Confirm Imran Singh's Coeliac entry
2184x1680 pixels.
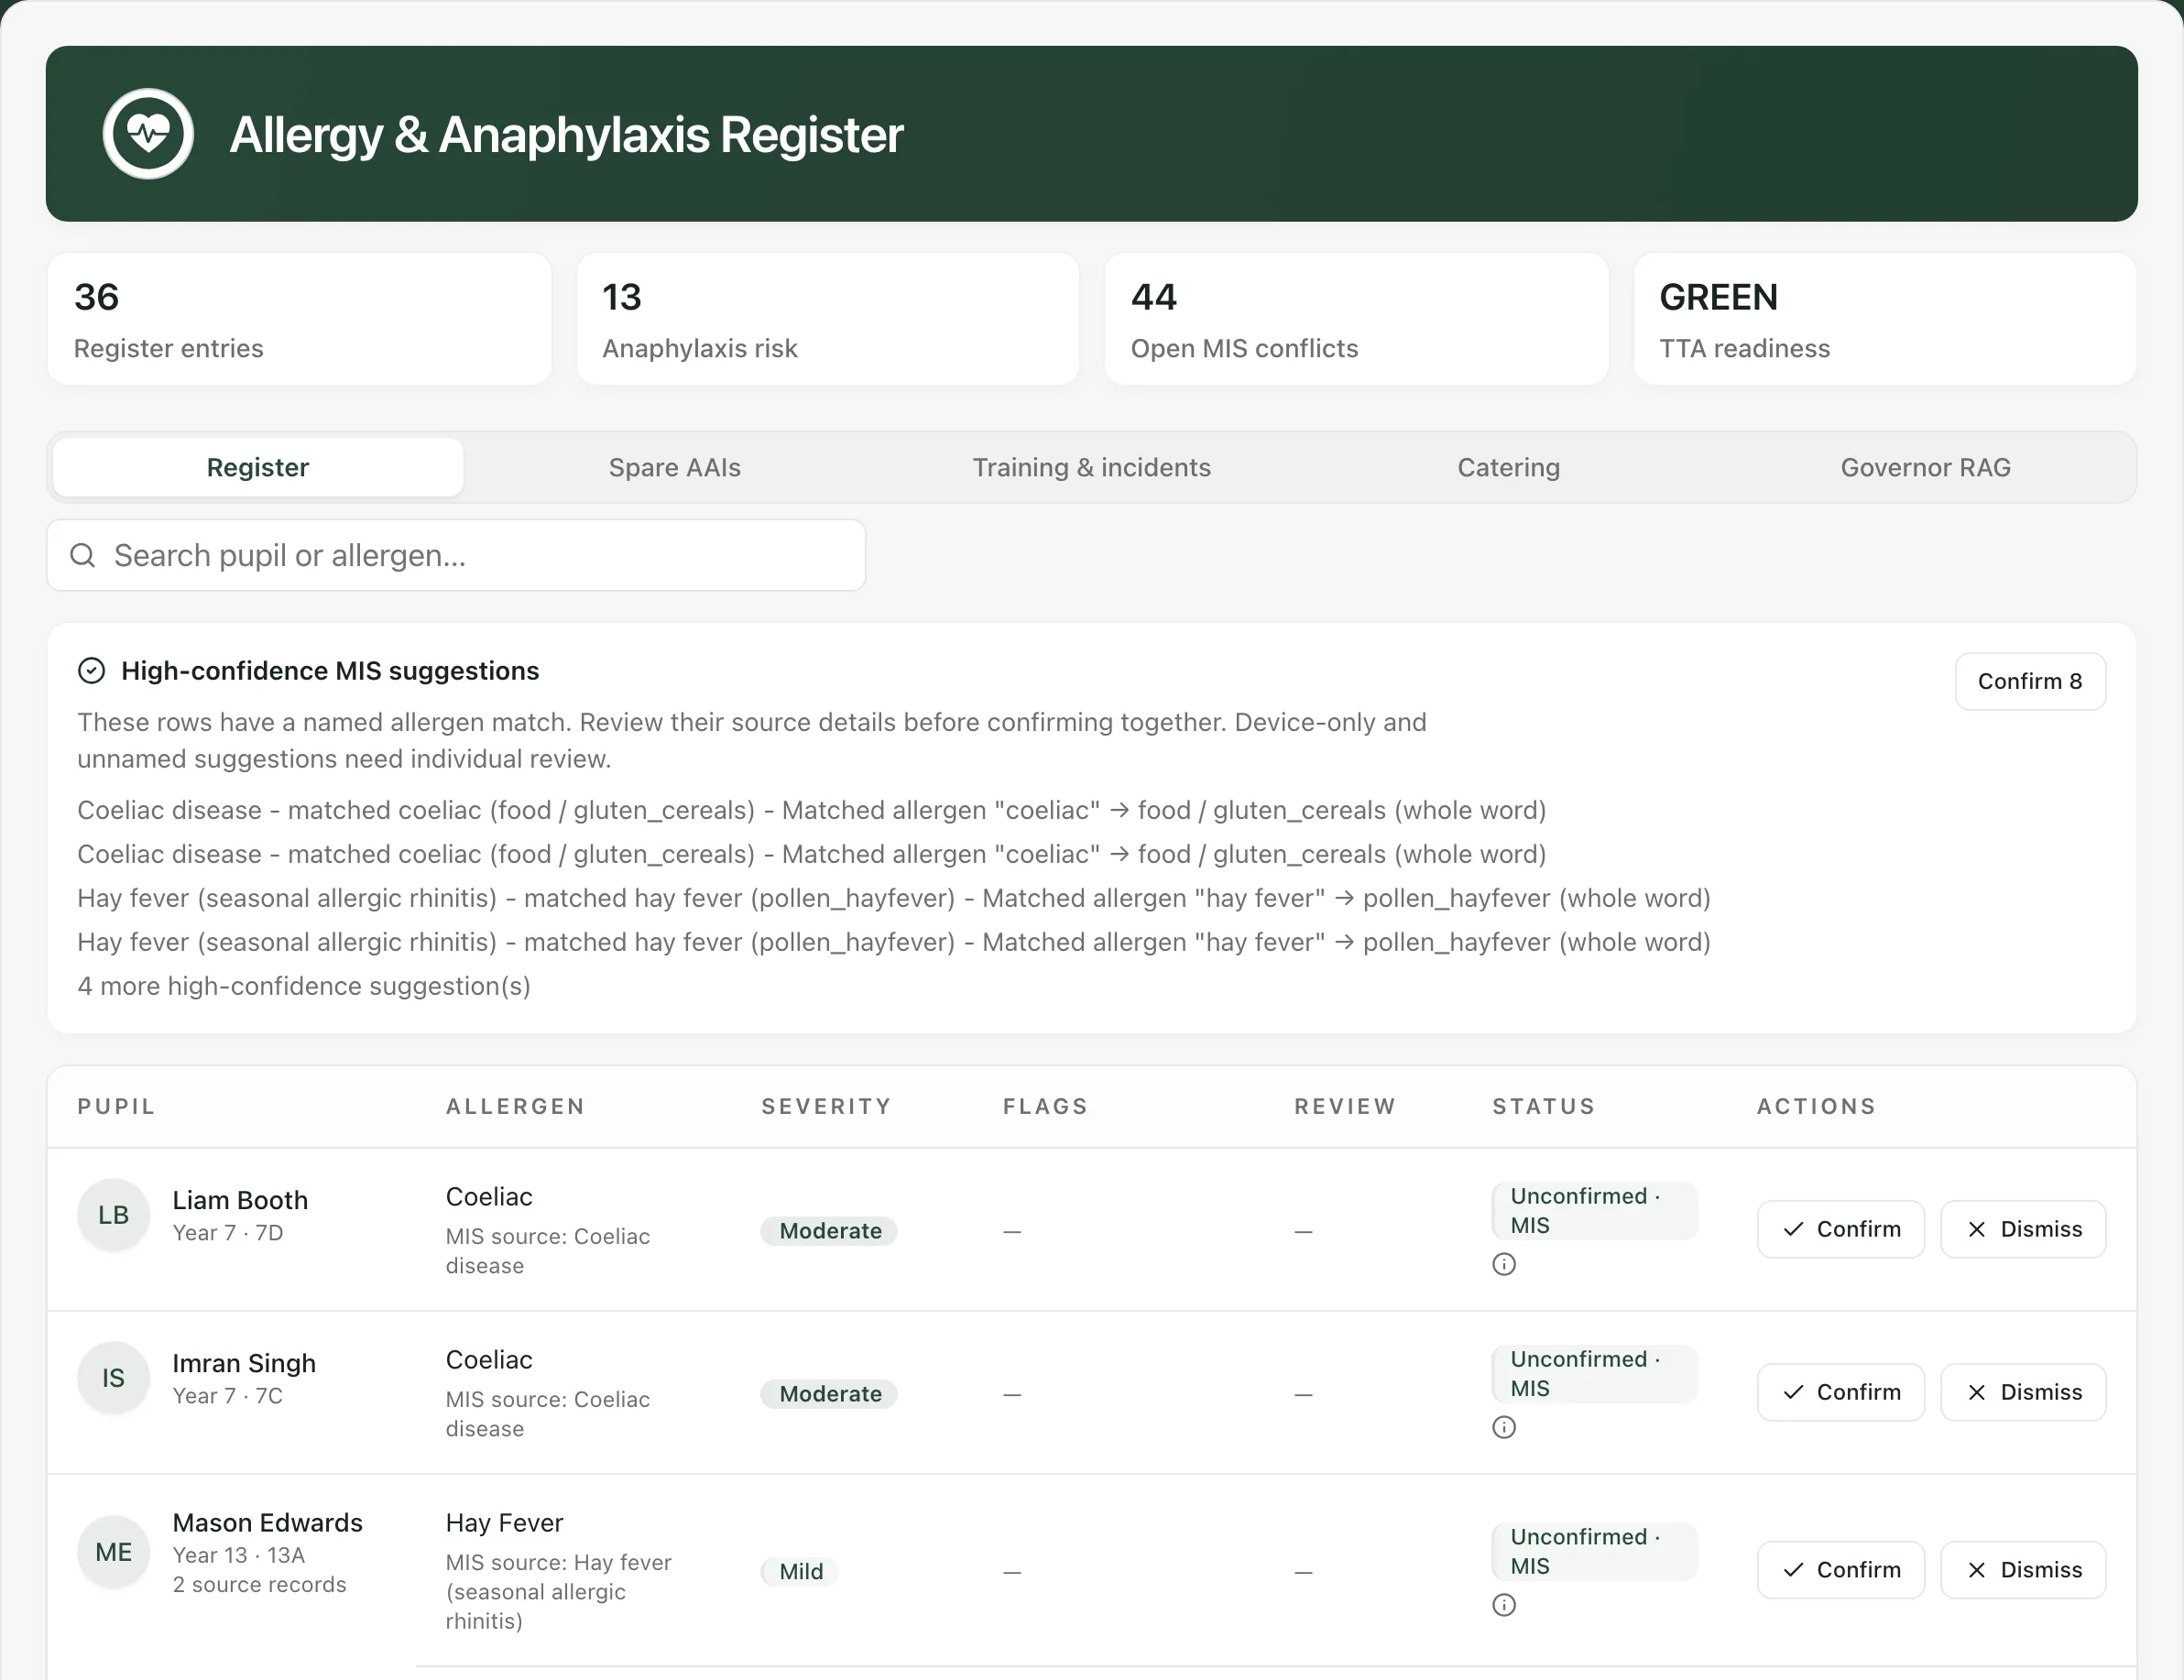click(x=1841, y=1392)
